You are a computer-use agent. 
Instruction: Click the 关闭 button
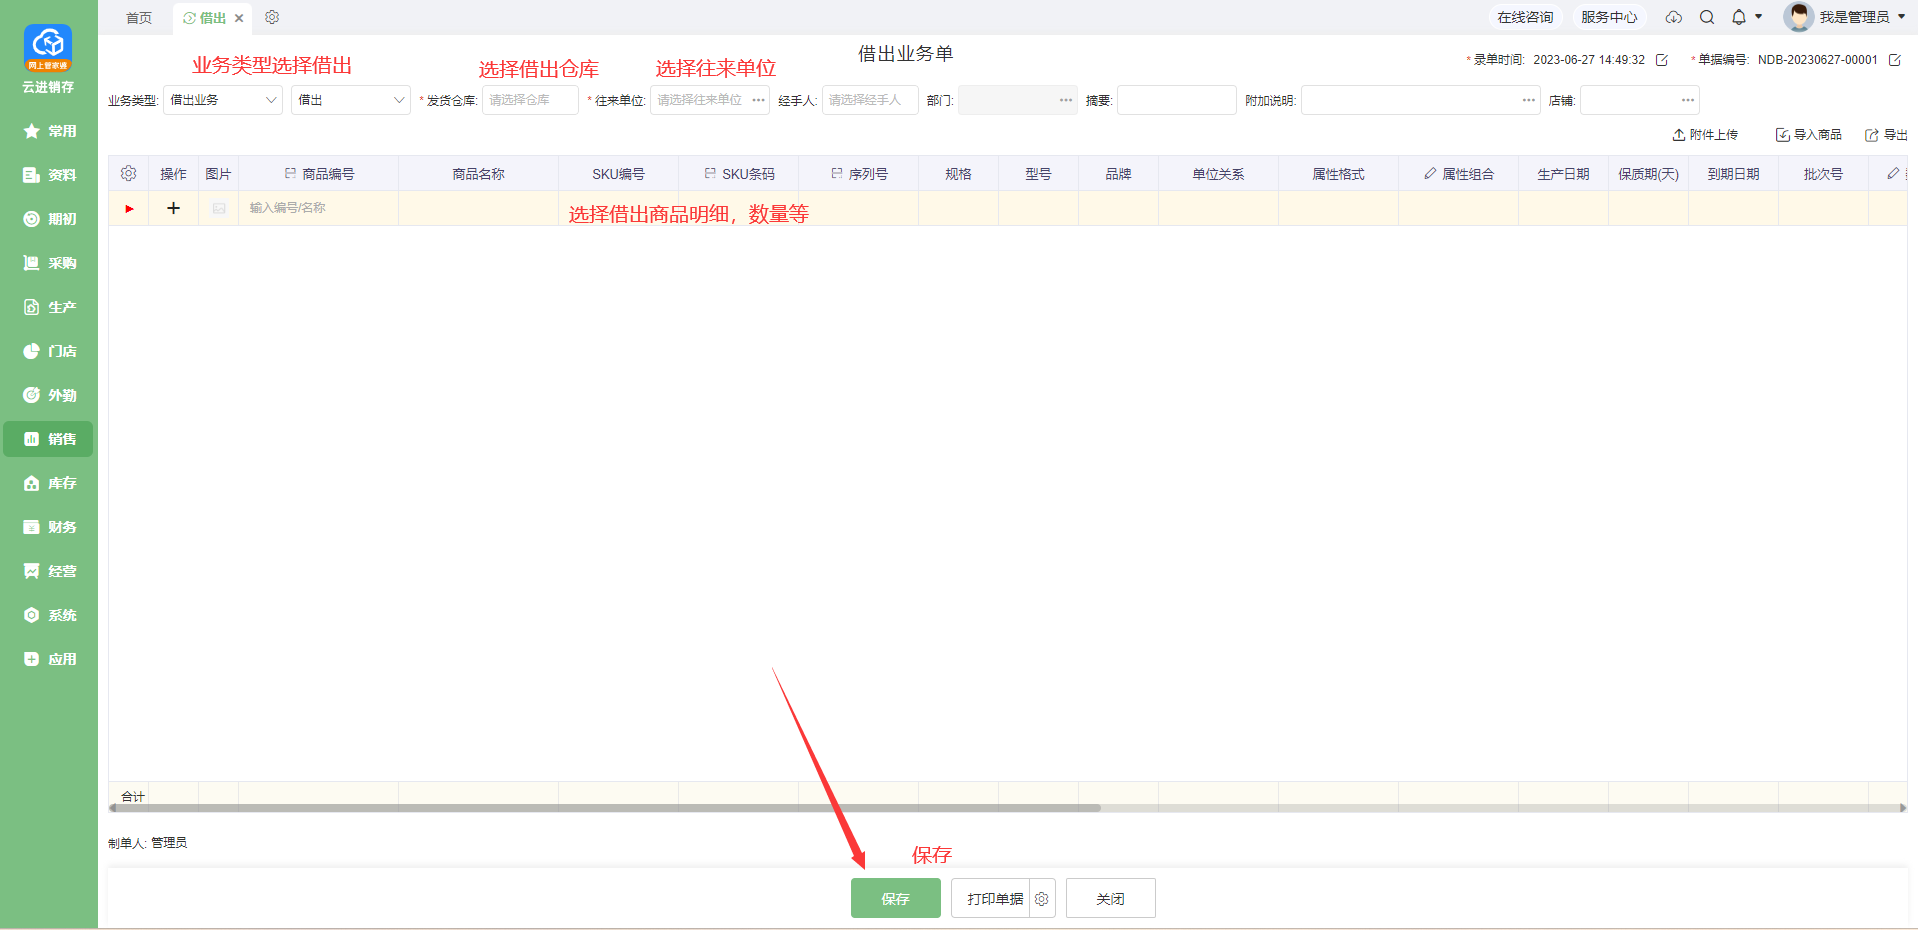[x=1111, y=898]
